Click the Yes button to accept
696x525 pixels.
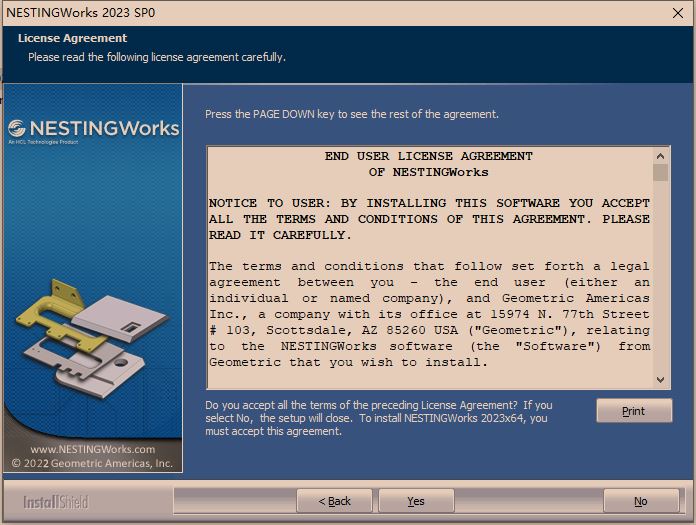(x=416, y=501)
